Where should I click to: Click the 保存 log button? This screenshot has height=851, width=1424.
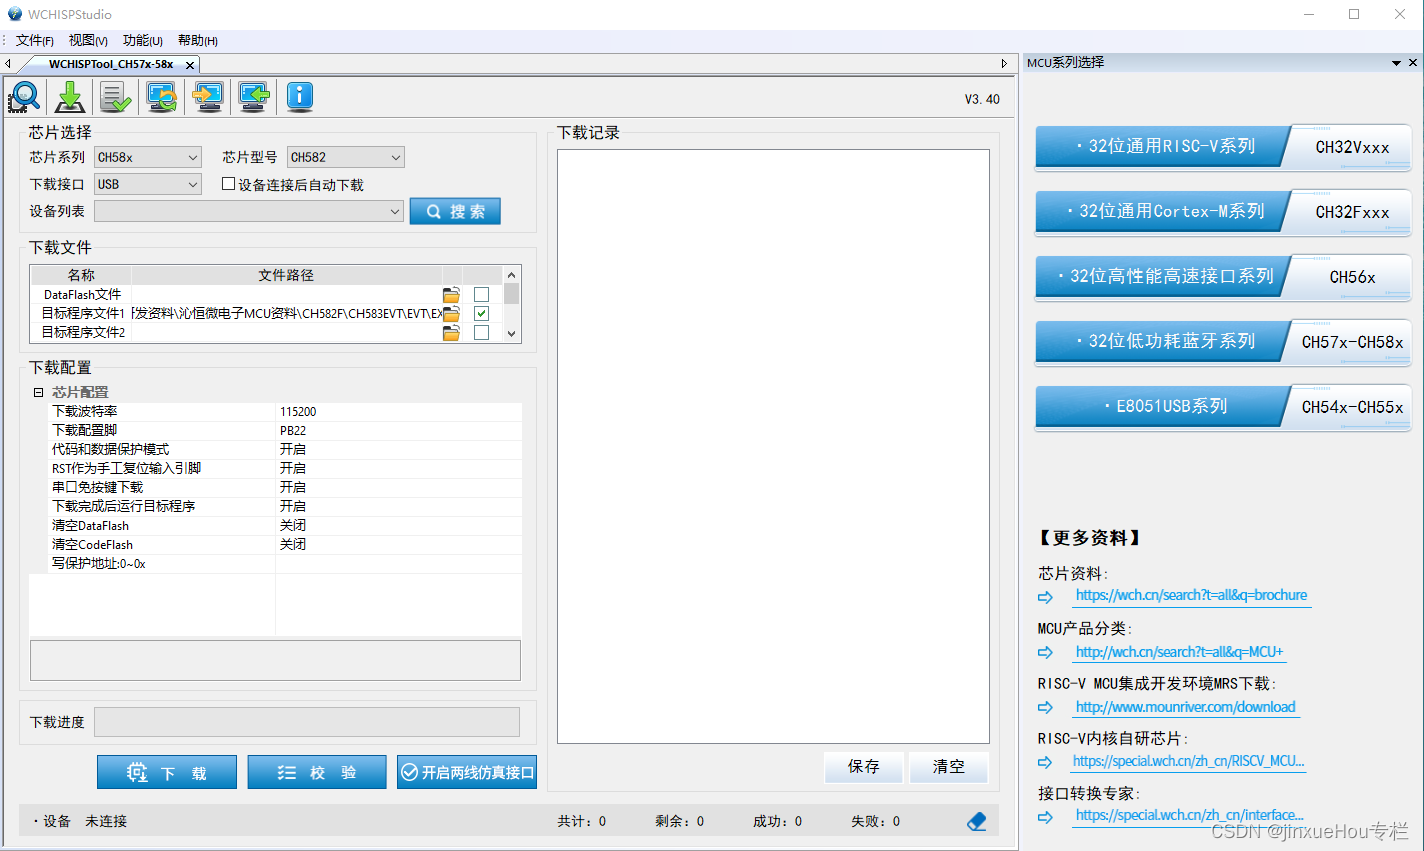(x=864, y=767)
